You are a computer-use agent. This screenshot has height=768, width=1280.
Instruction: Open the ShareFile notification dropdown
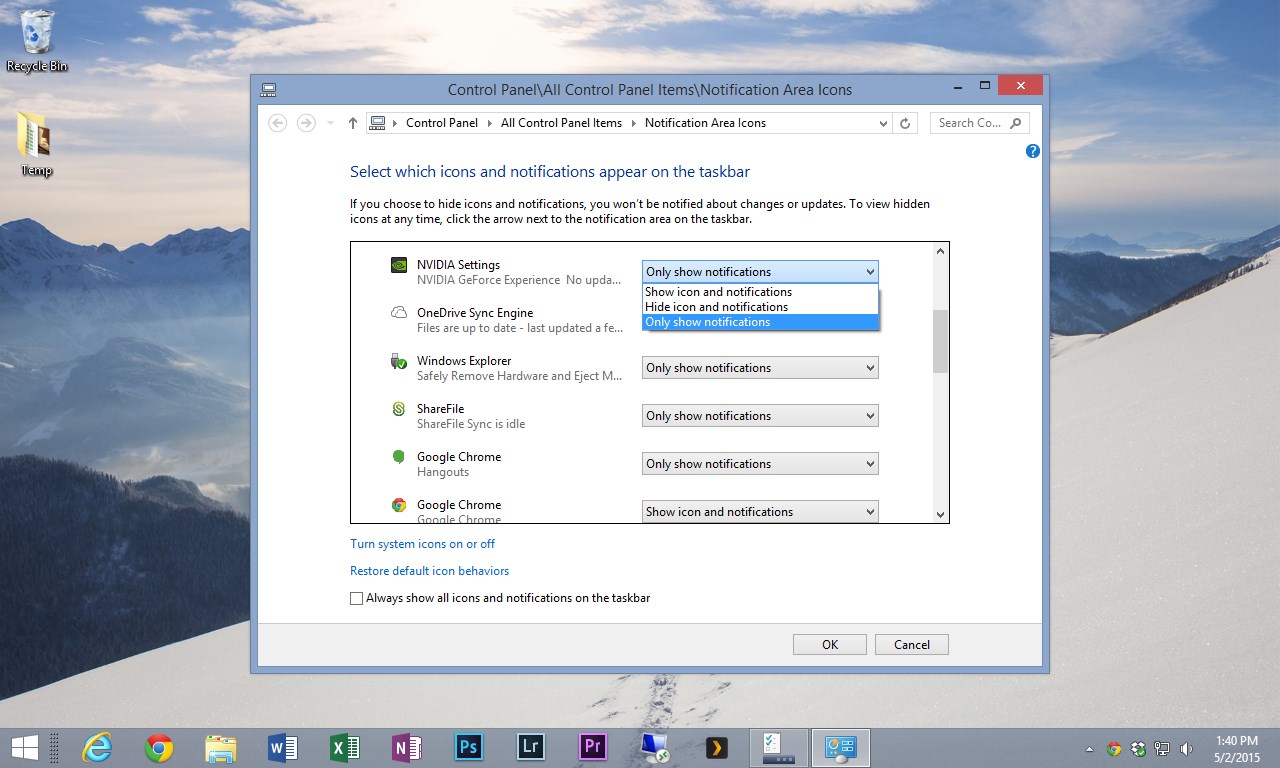759,415
